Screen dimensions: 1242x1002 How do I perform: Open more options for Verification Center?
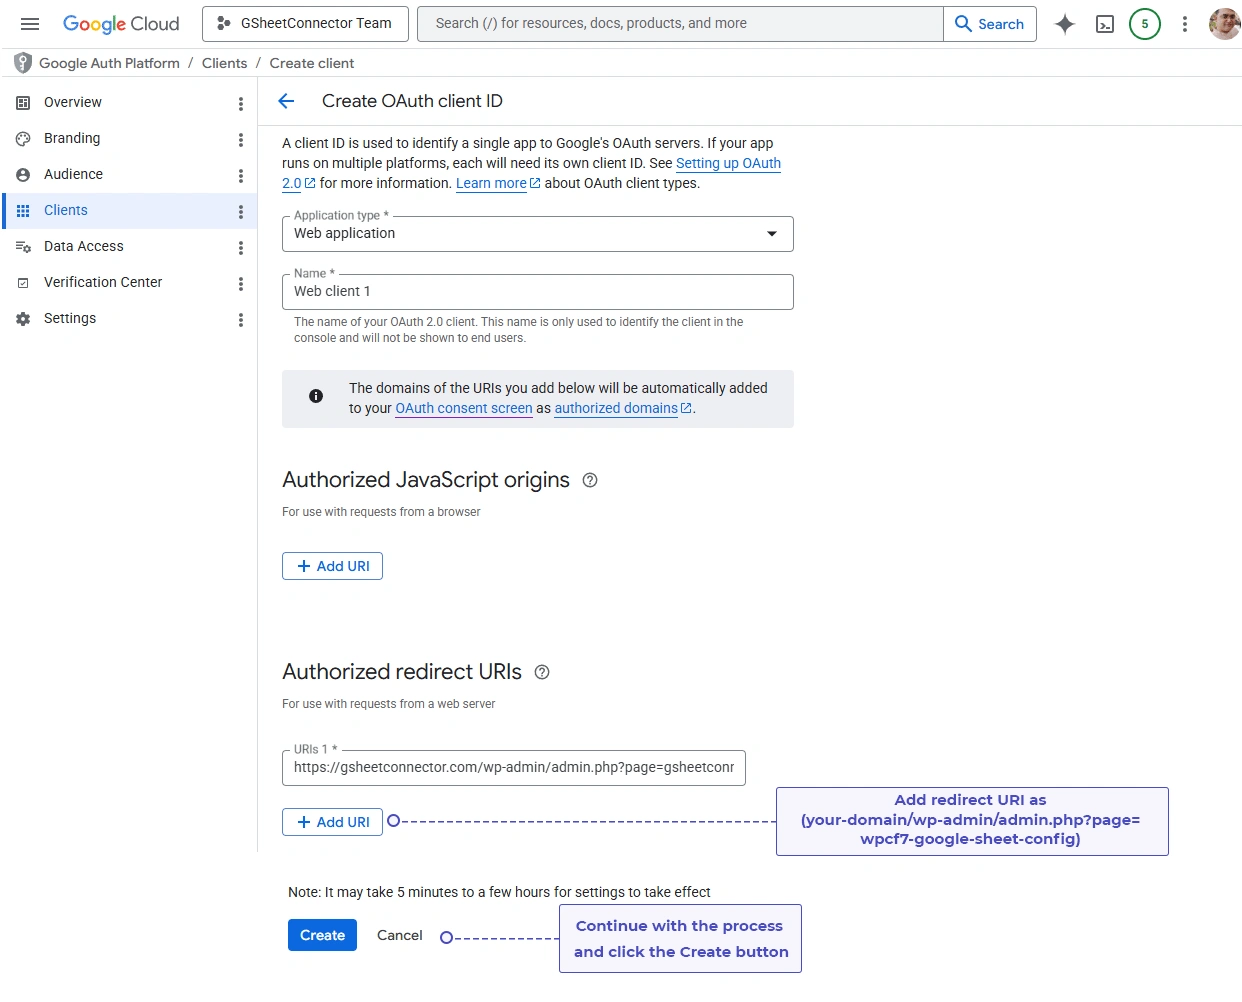pyautogui.click(x=241, y=284)
